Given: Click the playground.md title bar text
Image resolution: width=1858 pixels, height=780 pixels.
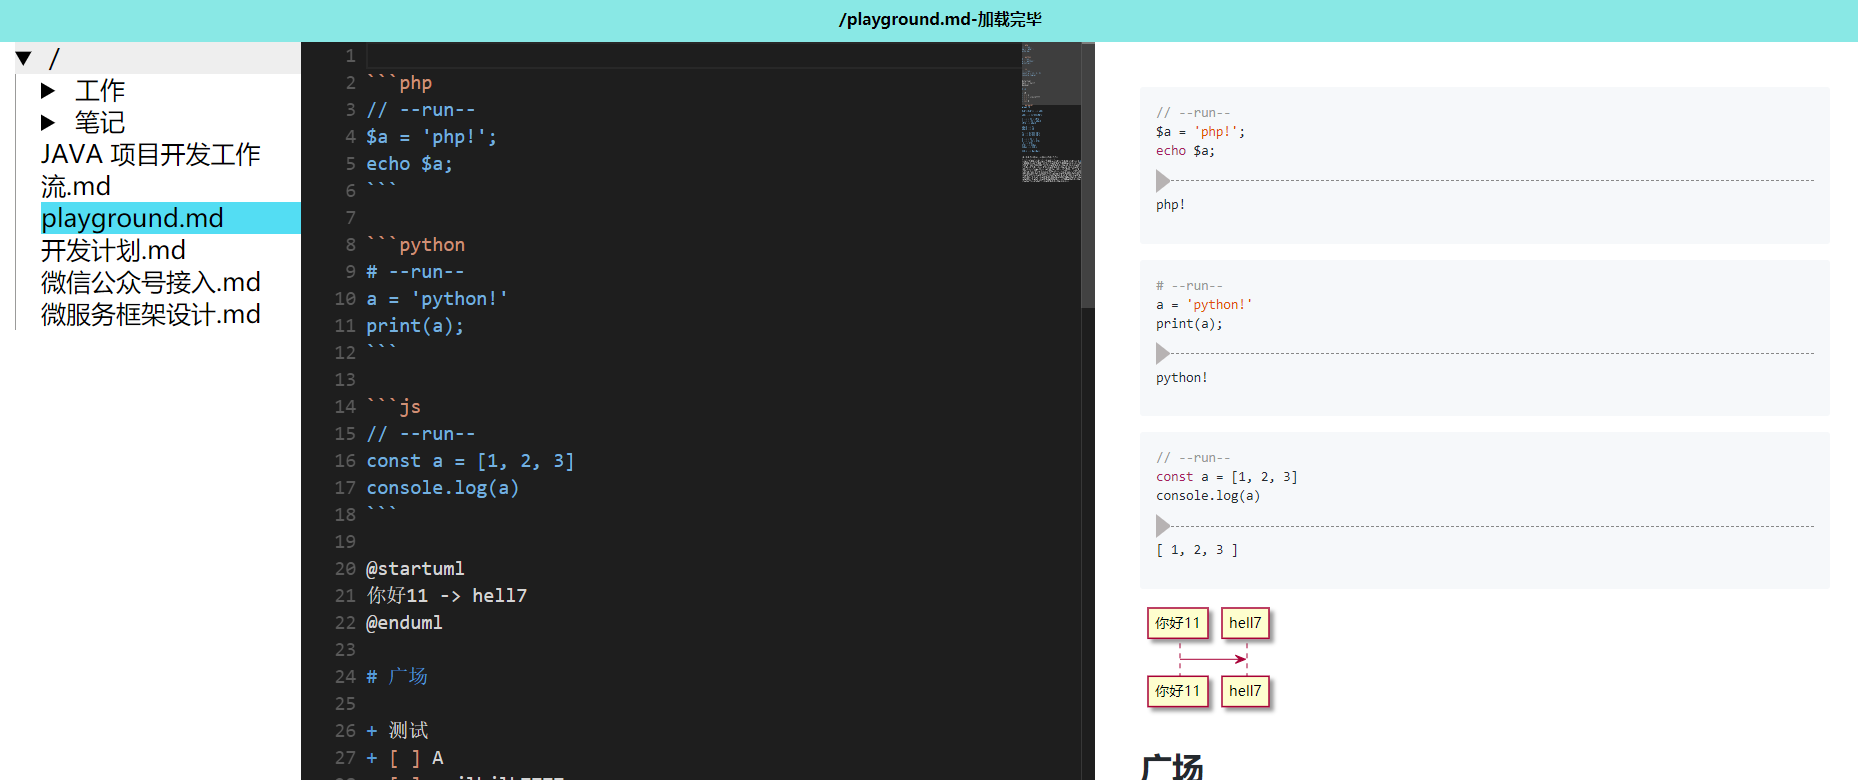Looking at the screenshot, I should pyautogui.click(x=939, y=20).
